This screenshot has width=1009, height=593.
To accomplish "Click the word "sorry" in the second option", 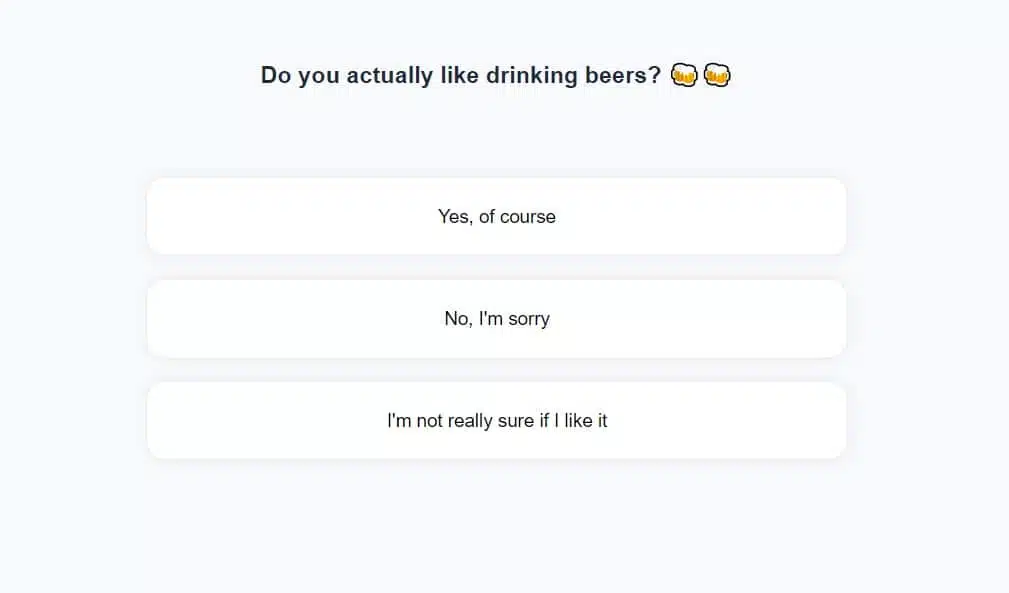I will pos(528,319).
